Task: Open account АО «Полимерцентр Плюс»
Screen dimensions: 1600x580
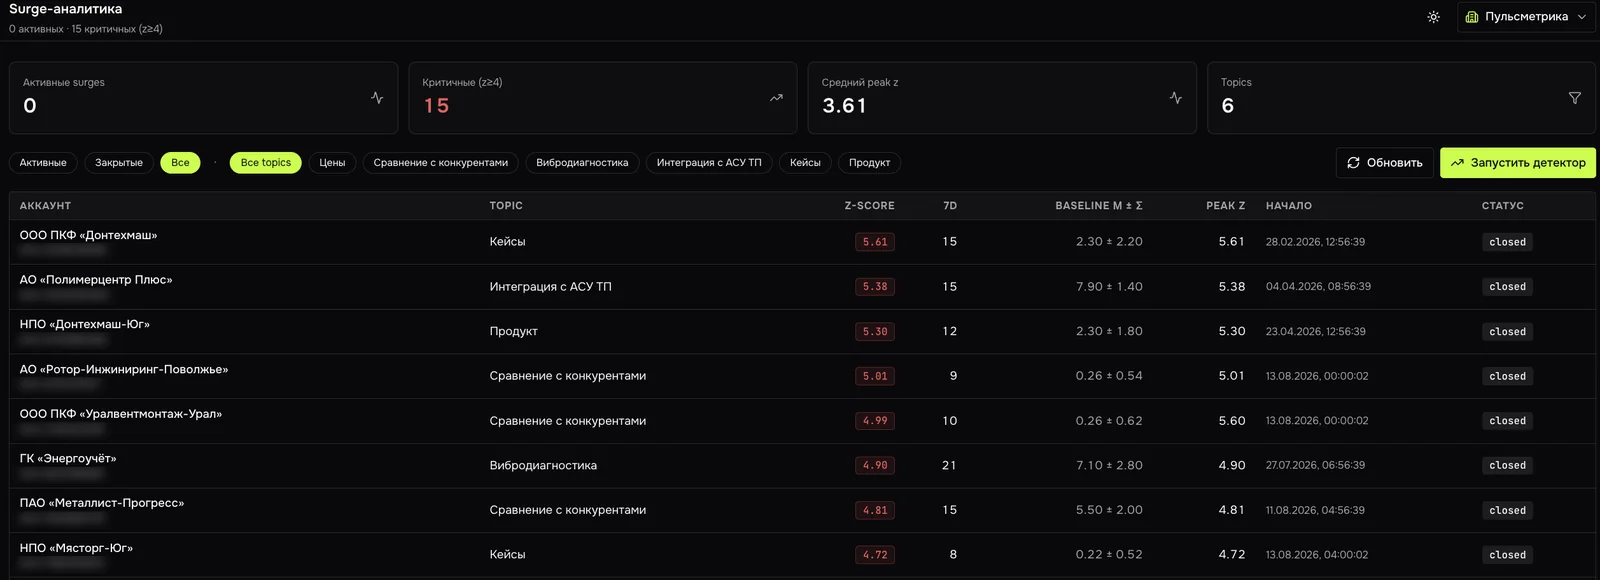Action: click(96, 280)
